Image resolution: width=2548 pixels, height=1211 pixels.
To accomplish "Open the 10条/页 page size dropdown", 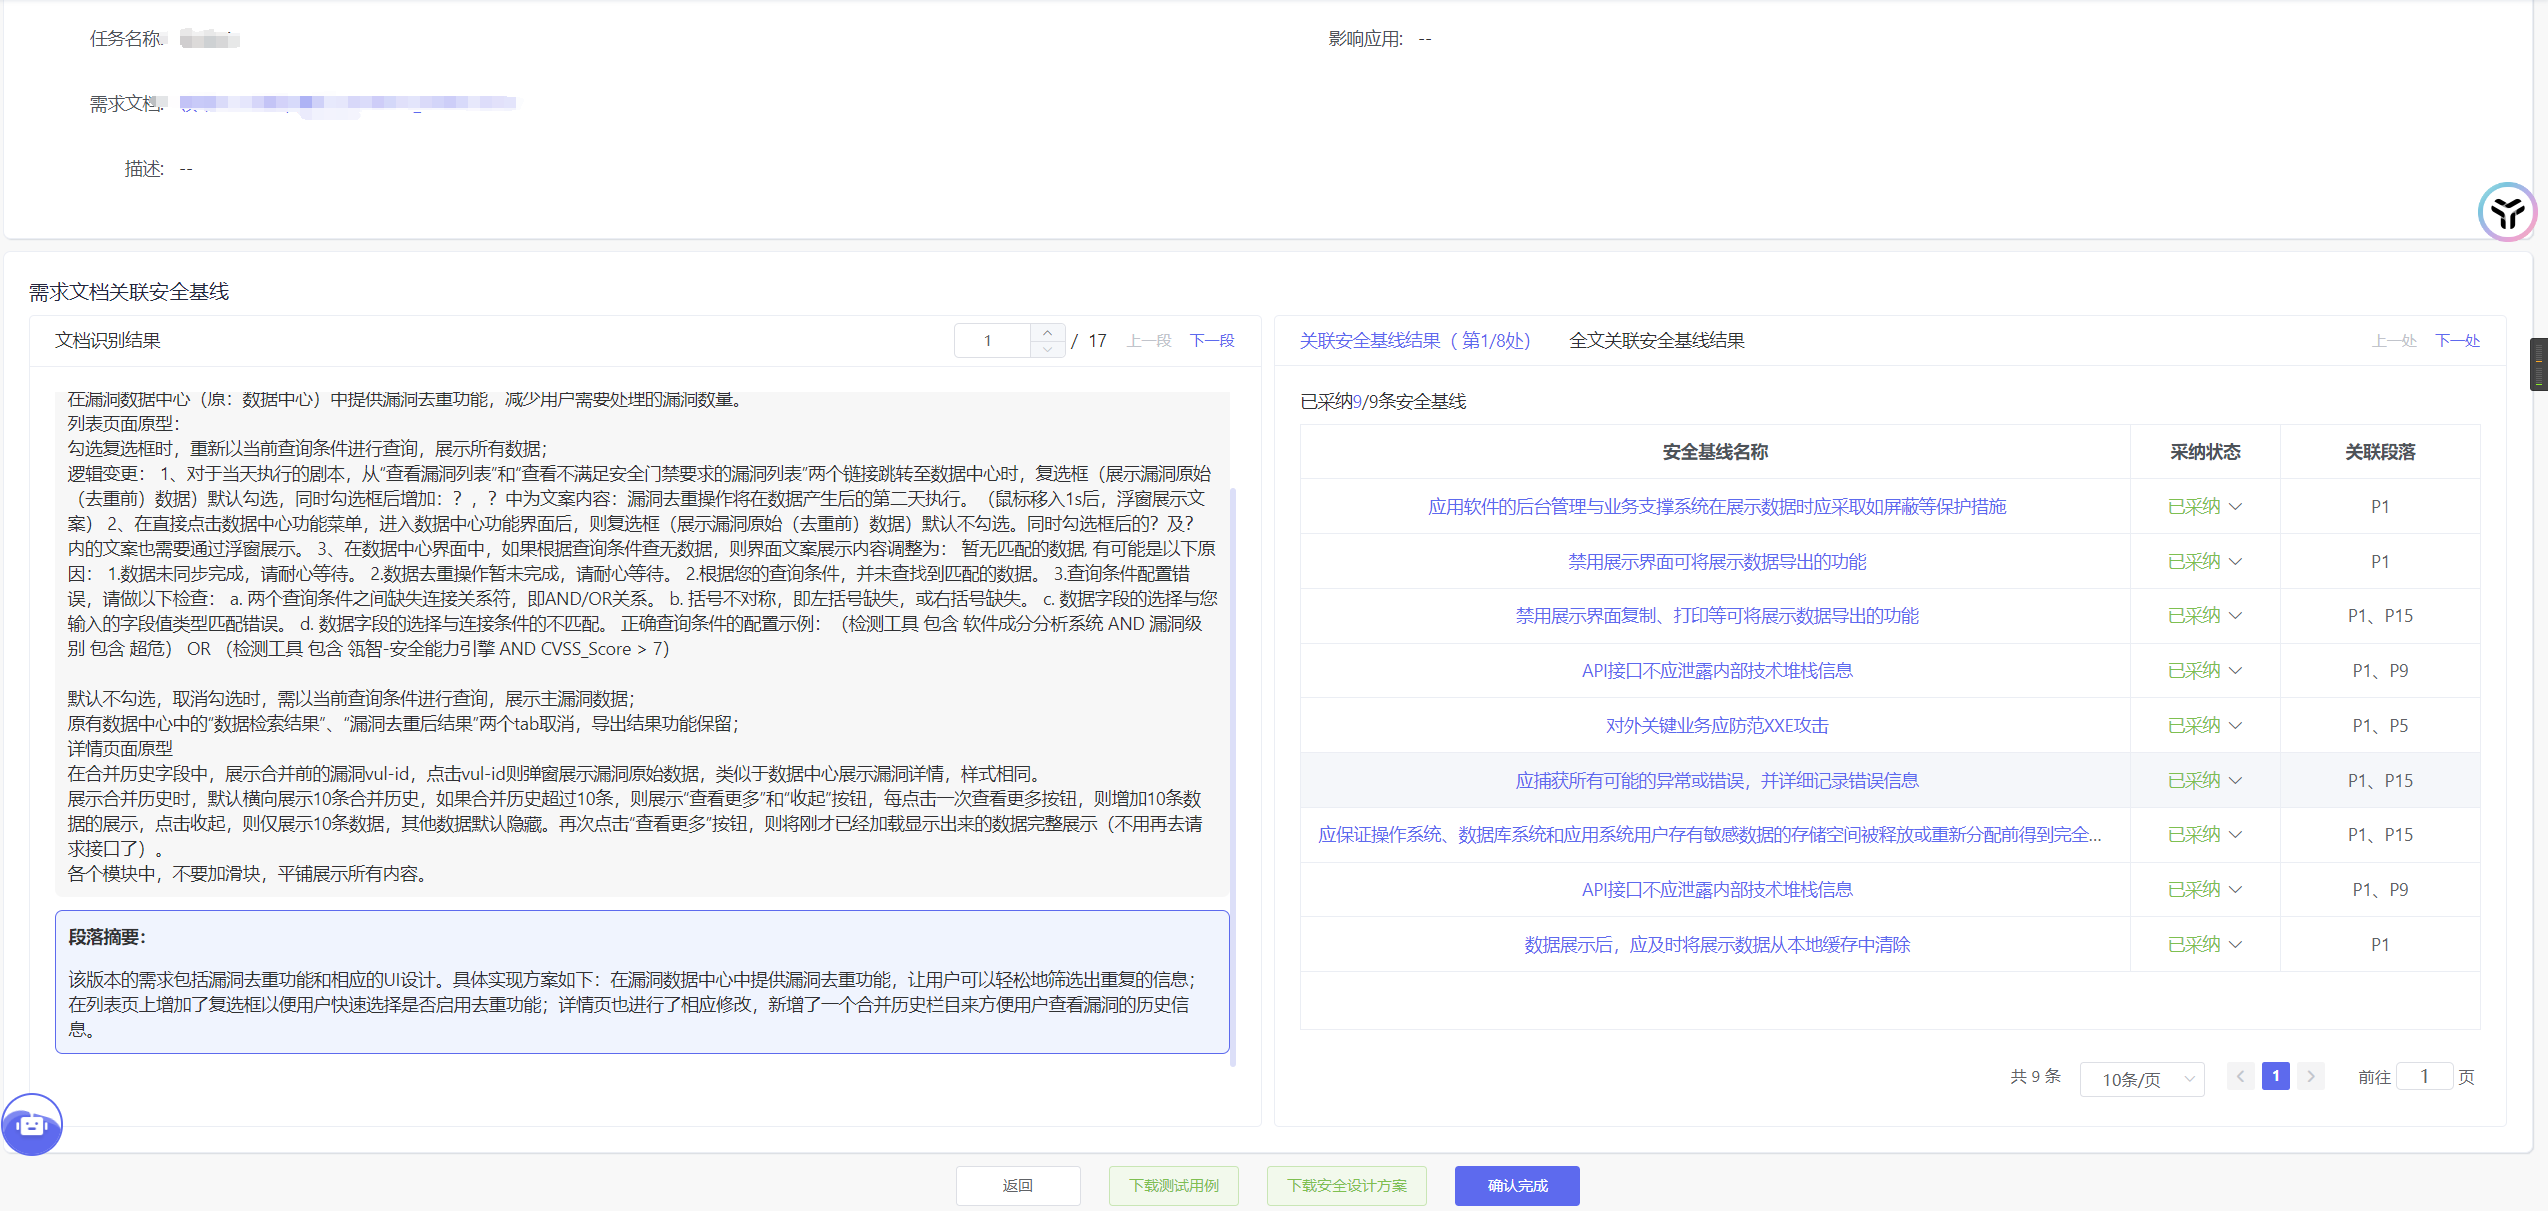I will pos(2142,1079).
